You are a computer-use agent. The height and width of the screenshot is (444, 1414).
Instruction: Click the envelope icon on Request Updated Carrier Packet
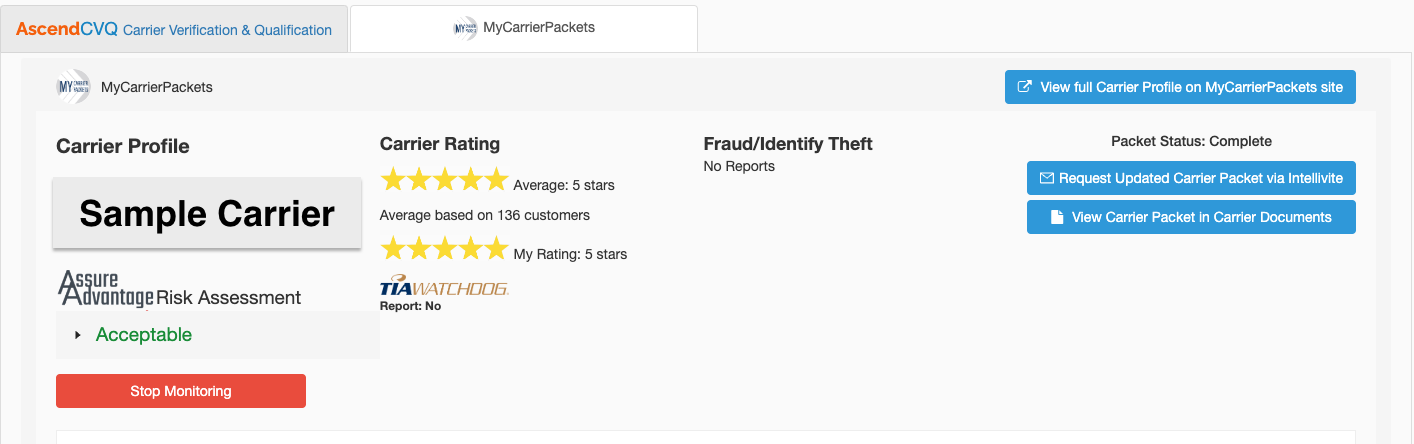pyautogui.click(x=1047, y=178)
